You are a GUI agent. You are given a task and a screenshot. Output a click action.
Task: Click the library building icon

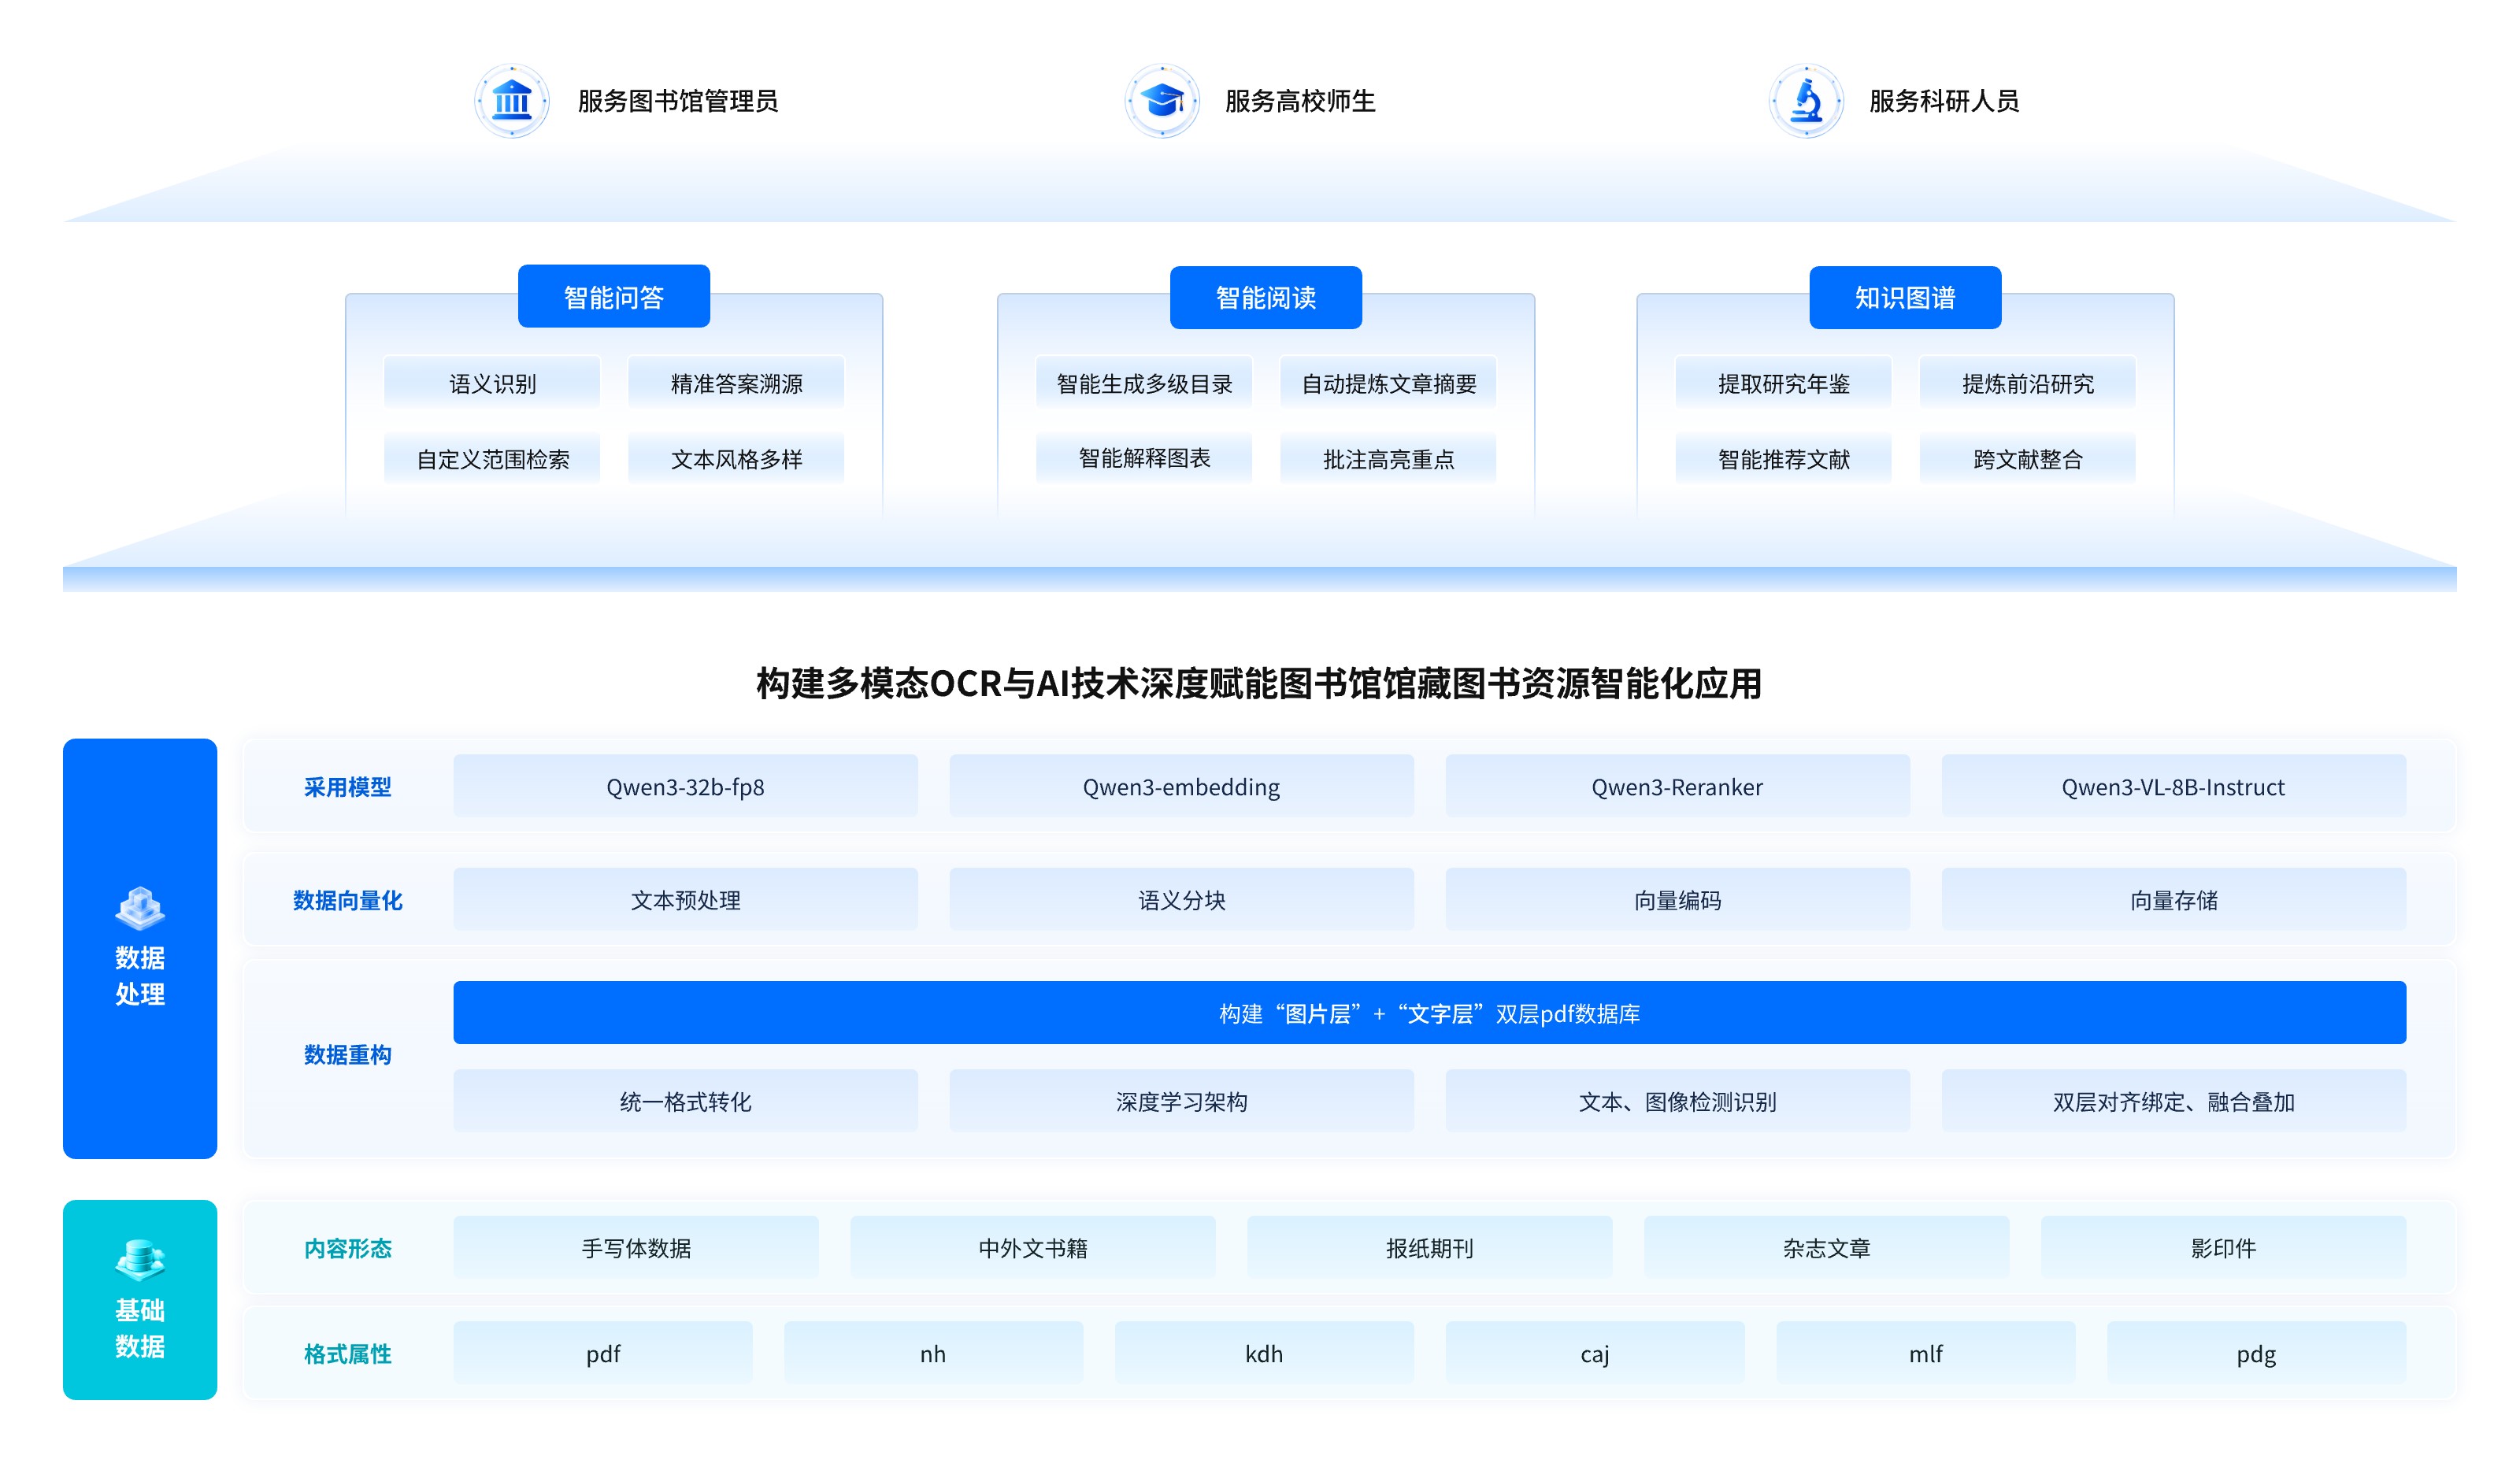(511, 101)
